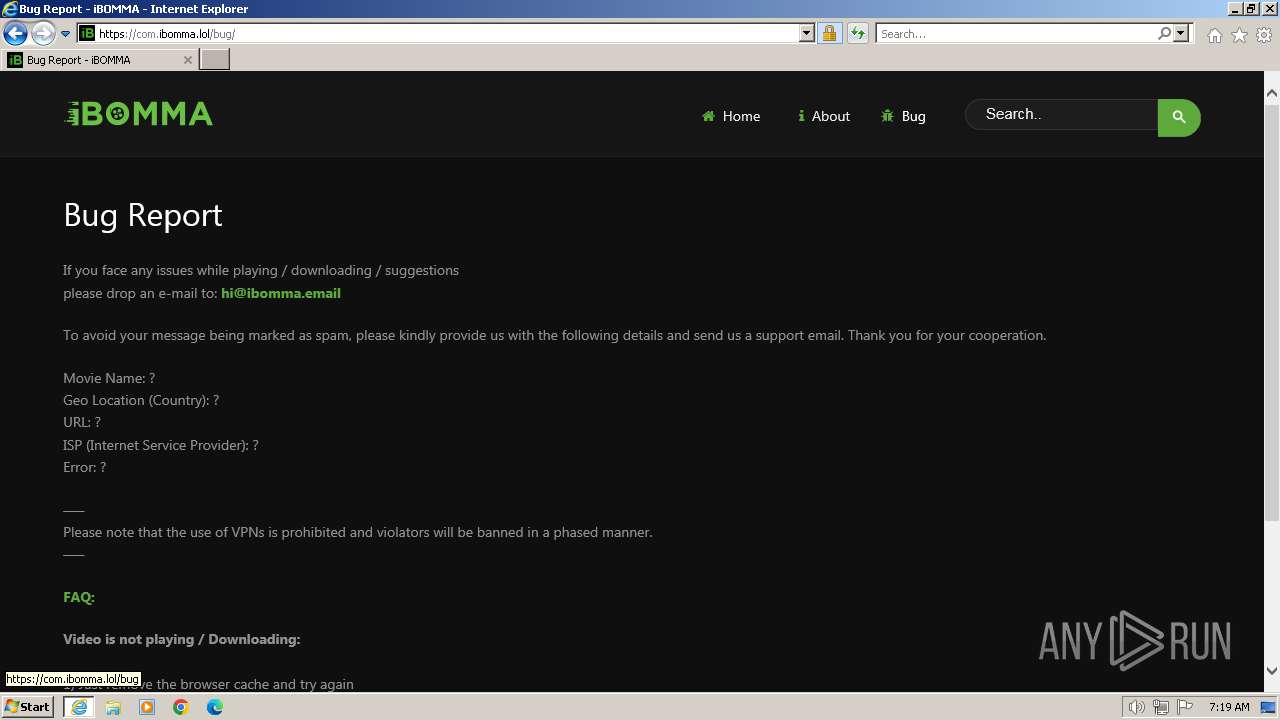Image resolution: width=1280 pixels, height=720 pixels.
Task: Open the IE Tools gear icon
Action: [1264, 35]
